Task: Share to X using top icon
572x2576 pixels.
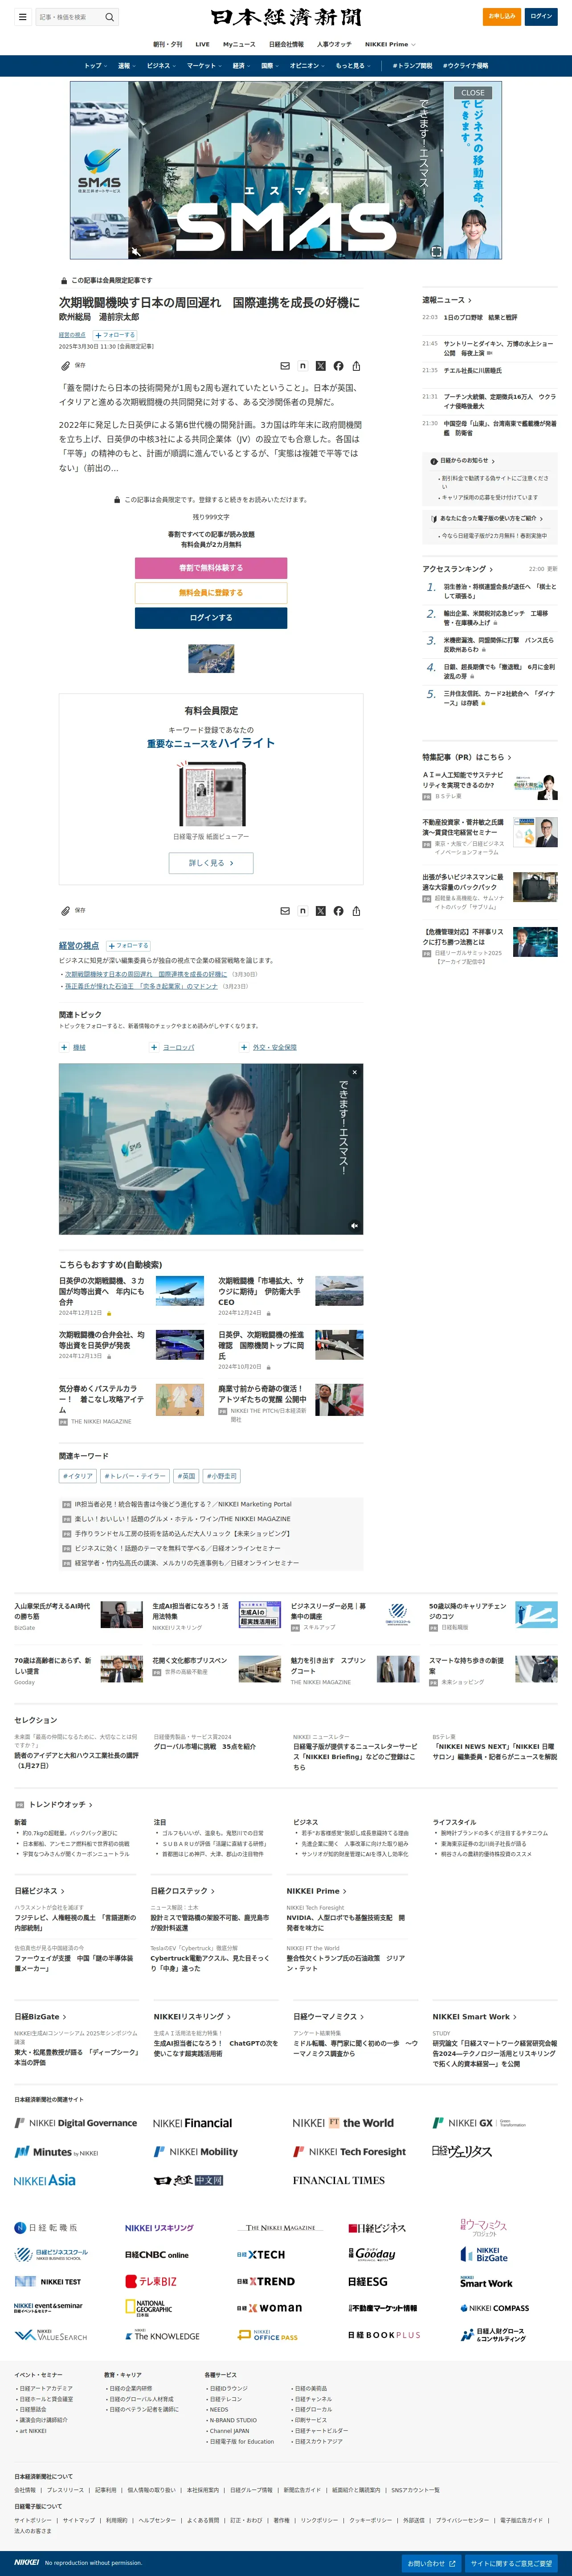Action: pos(321,366)
